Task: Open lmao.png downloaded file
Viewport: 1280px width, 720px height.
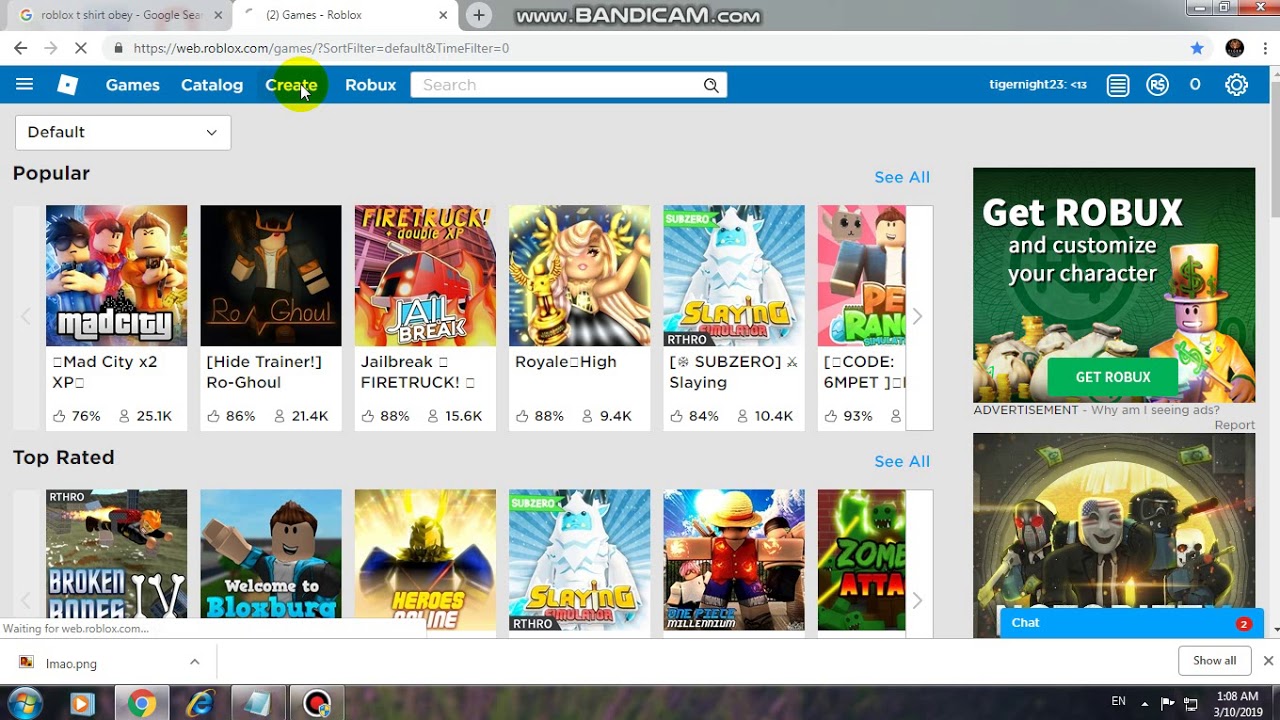Action: pyautogui.click(x=70, y=663)
